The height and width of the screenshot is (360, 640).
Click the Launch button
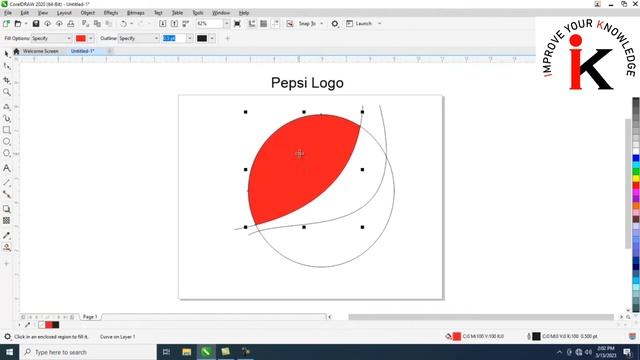pos(360,24)
